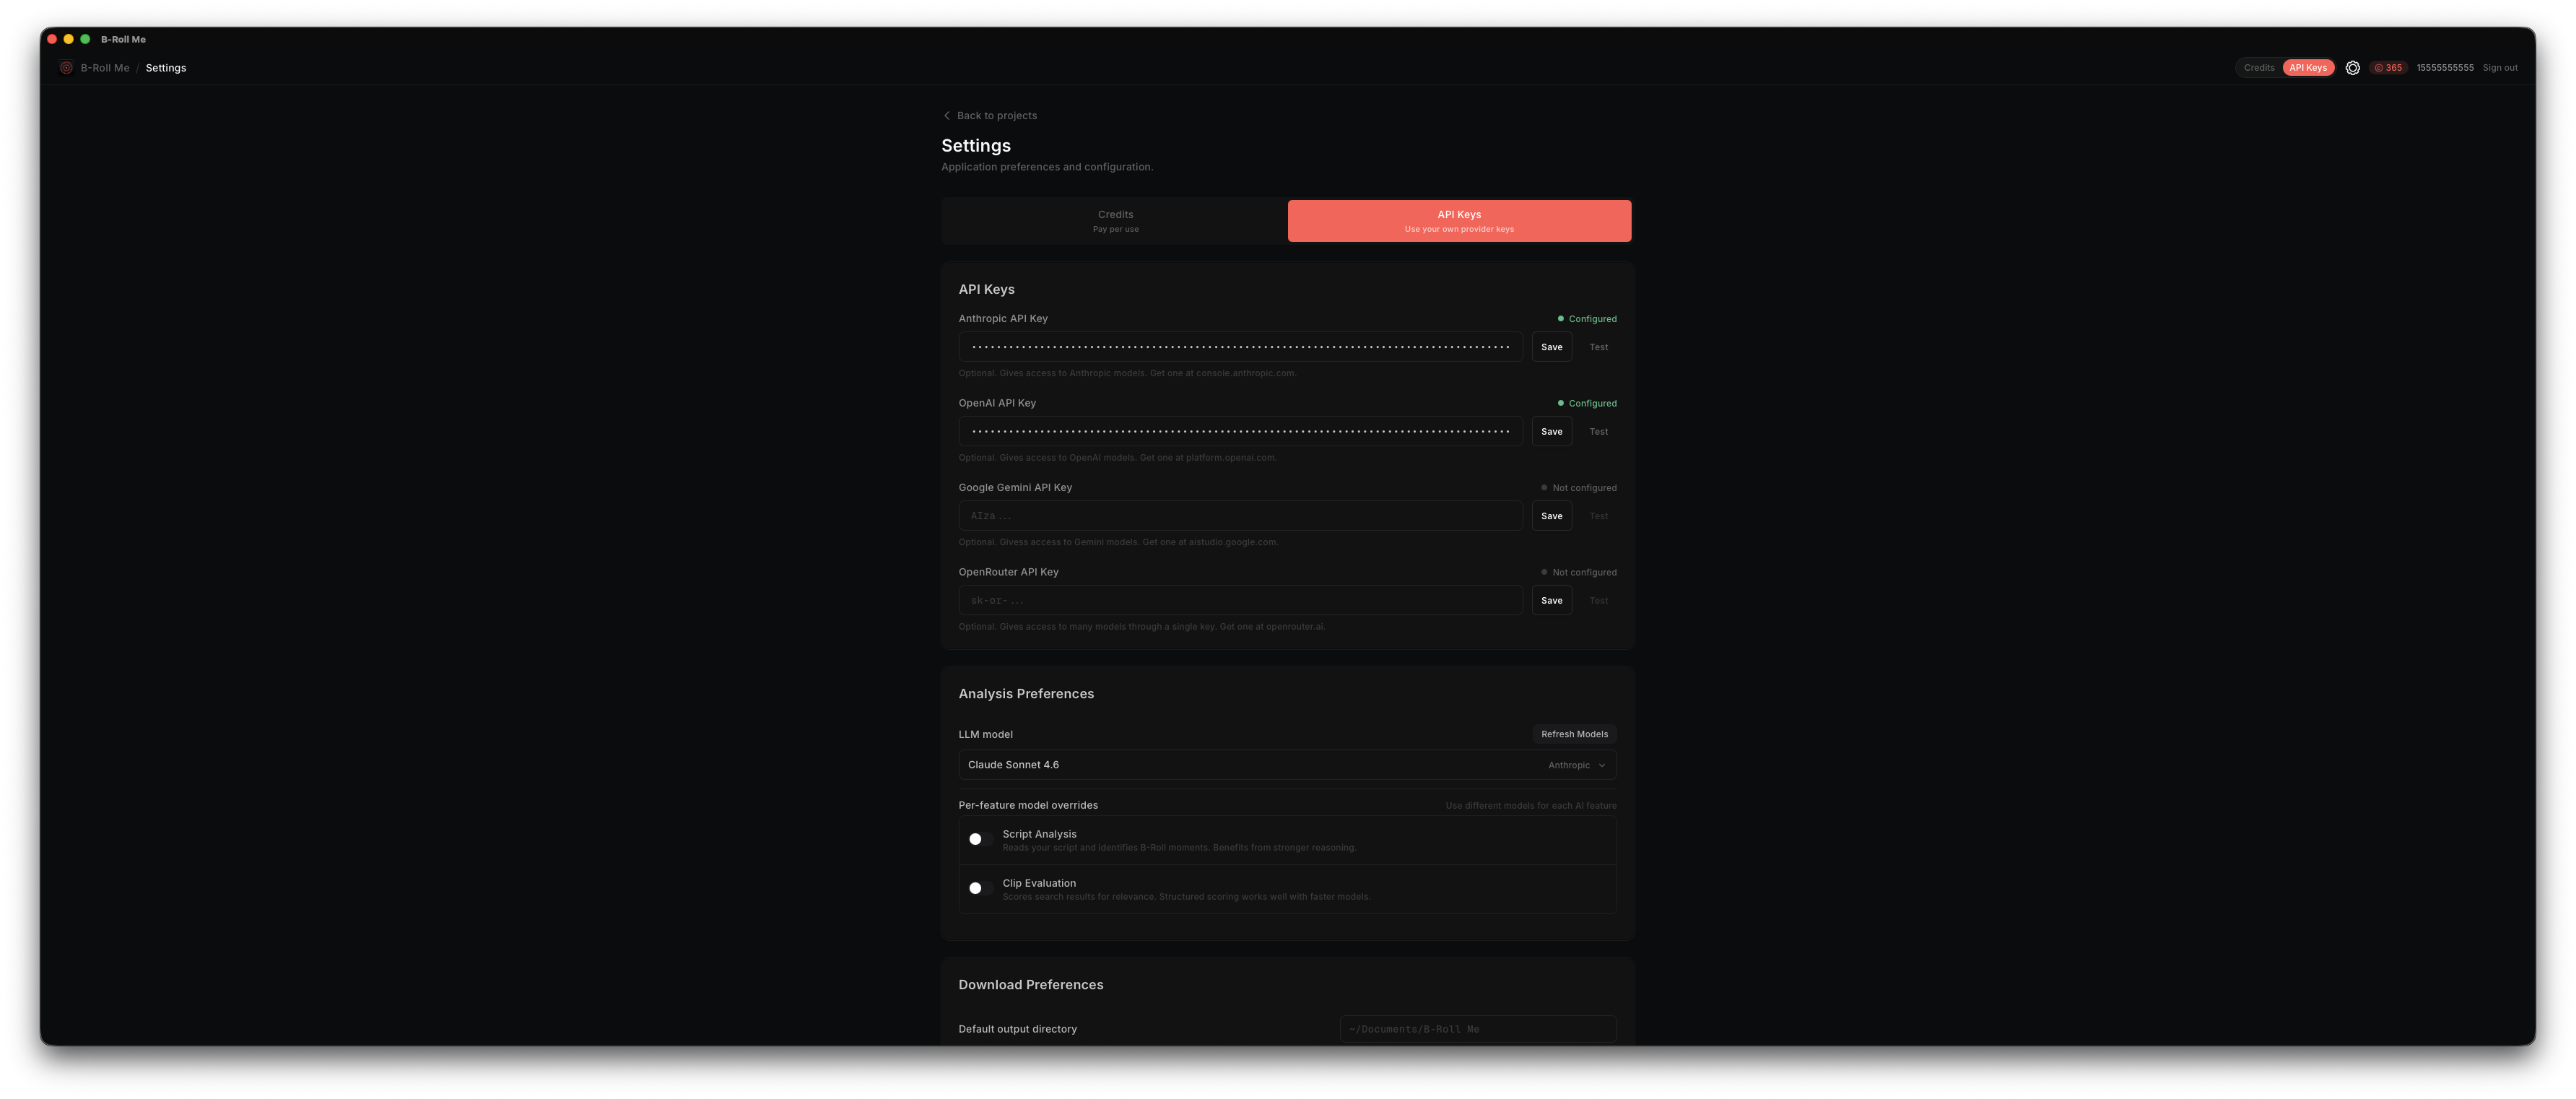Click the Not configured label for OpenRouter
Image resolution: width=2576 pixels, height=1099 pixels.
click(x=1584, y=573)
